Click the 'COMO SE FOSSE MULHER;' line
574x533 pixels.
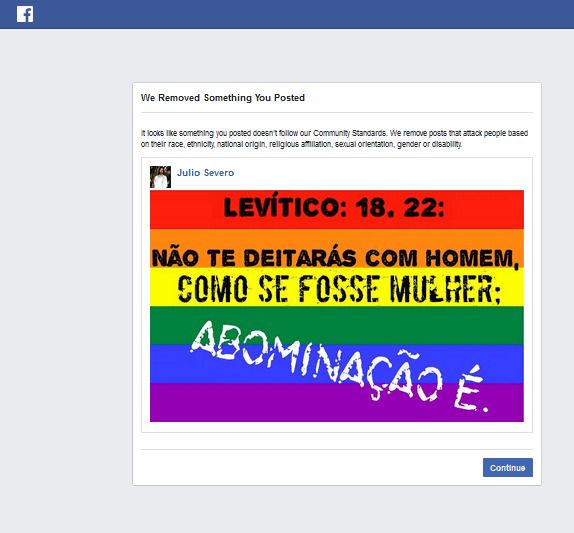point(339,289)
